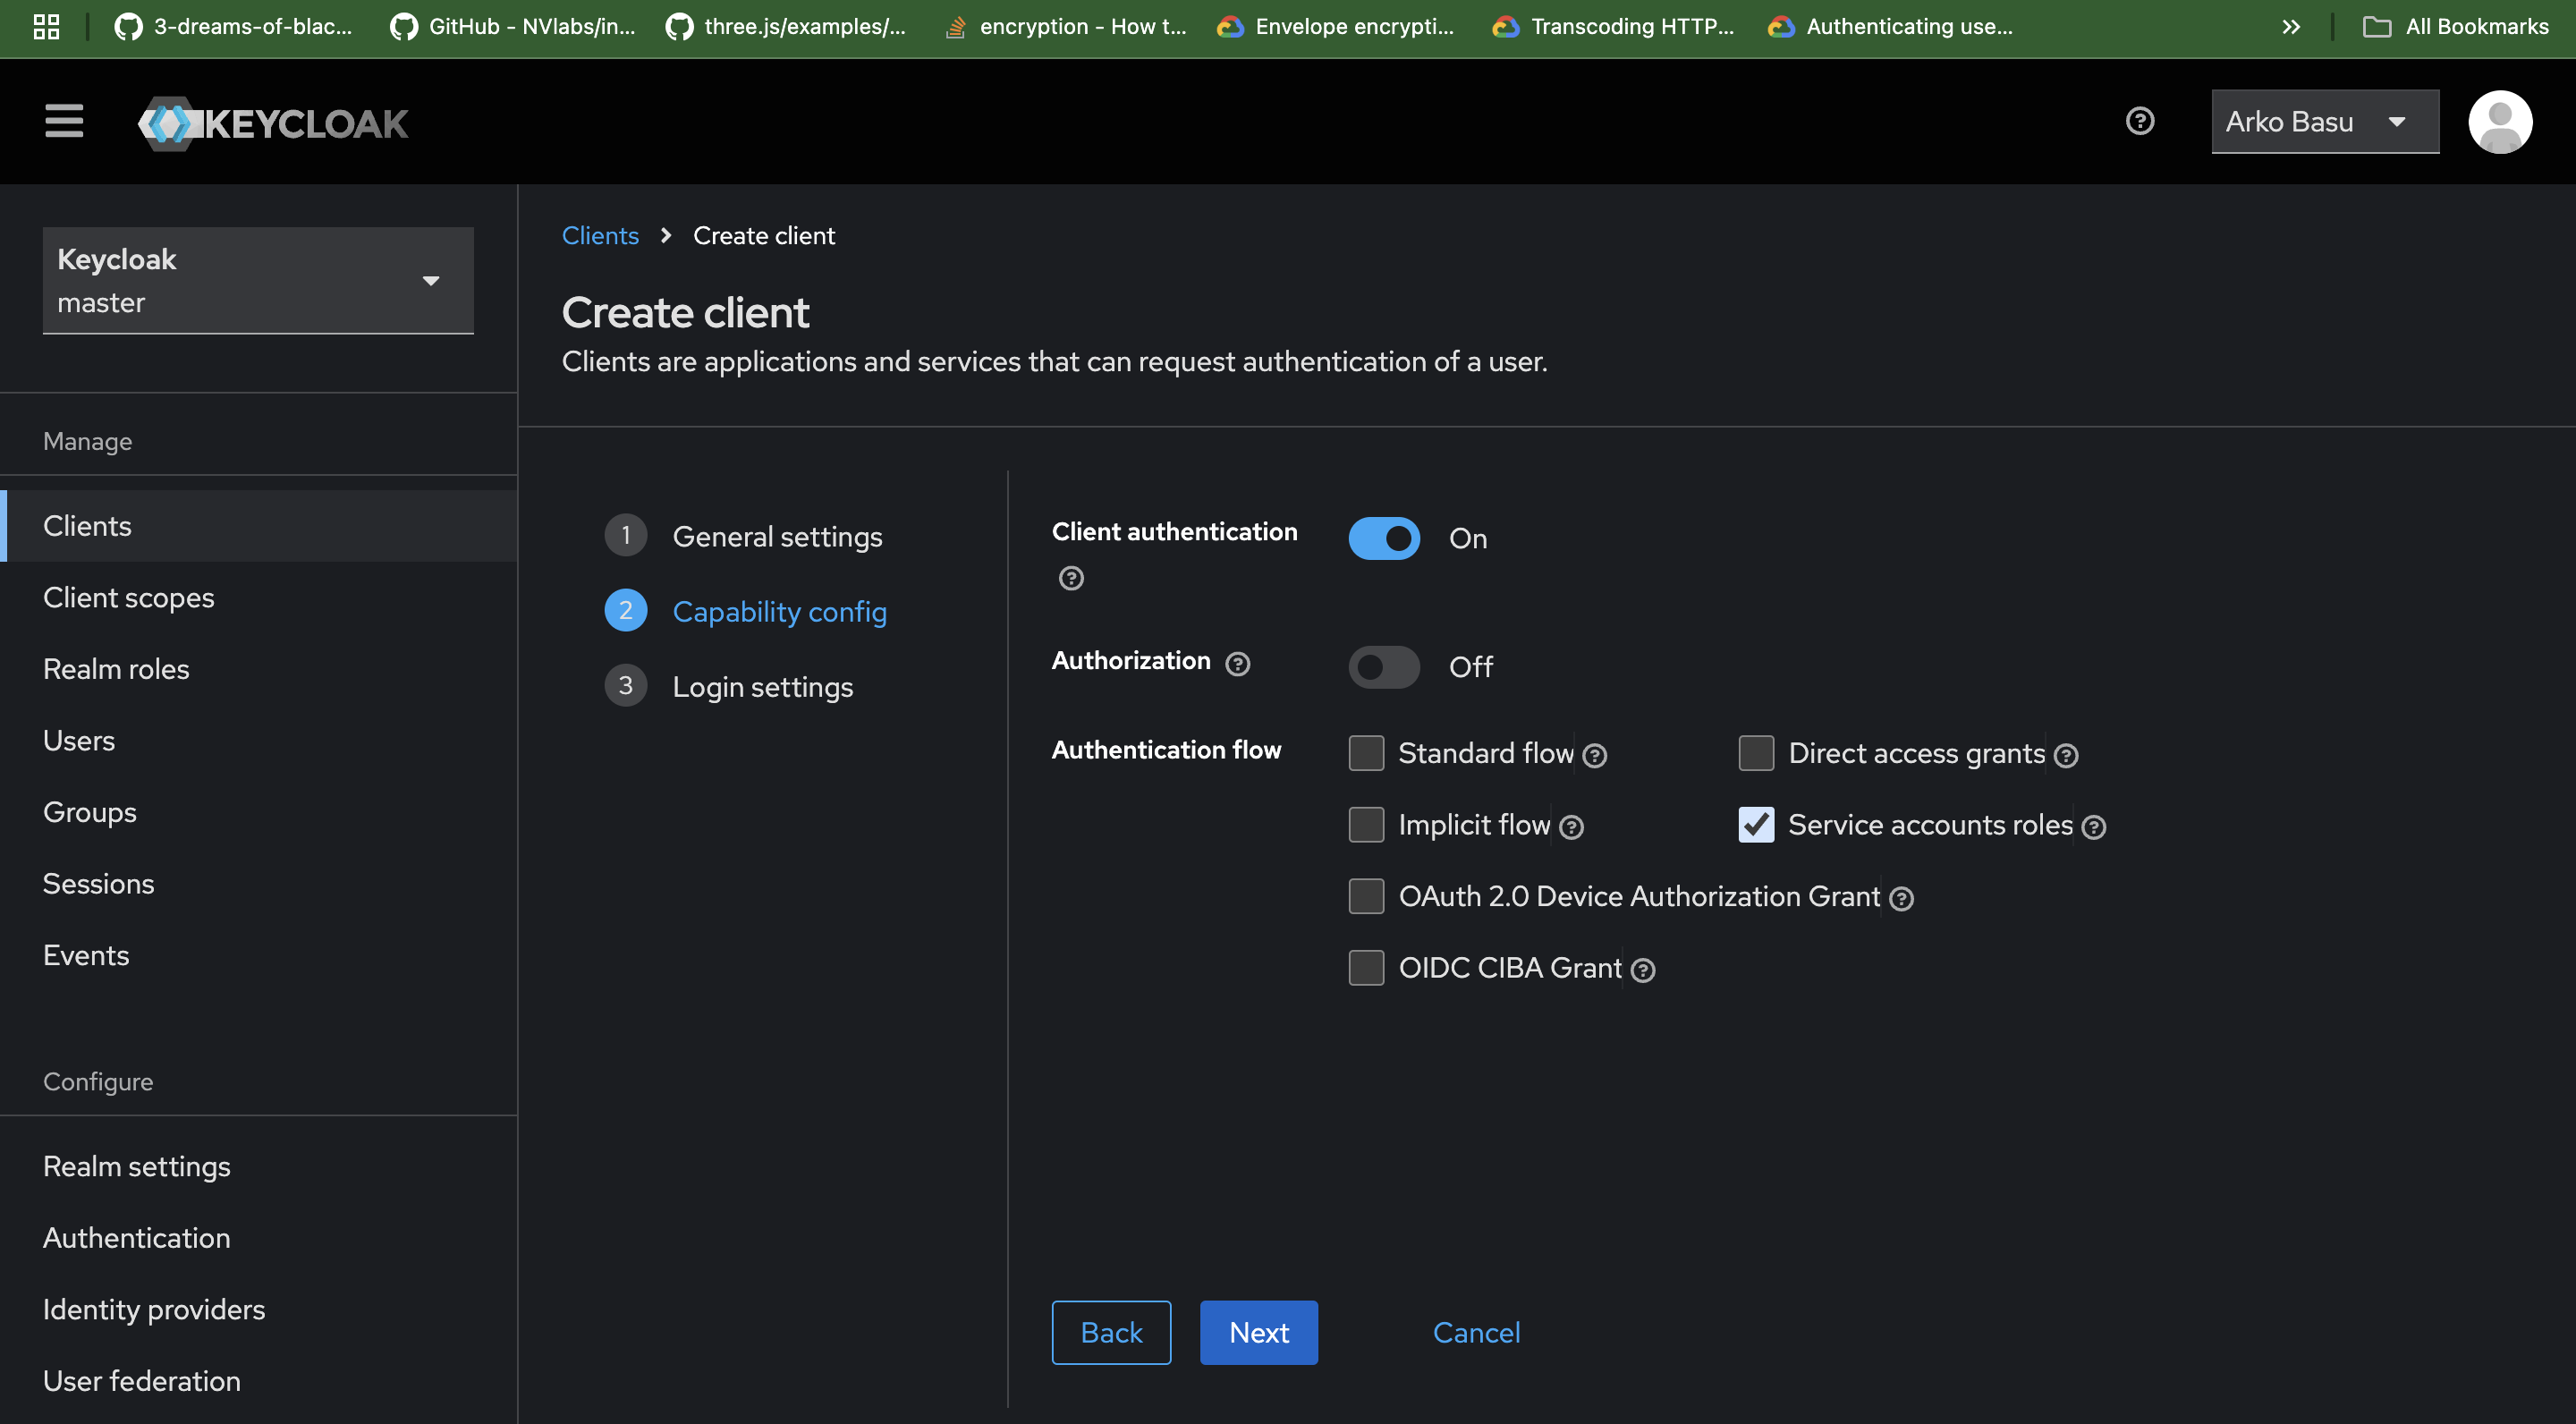Go to the Login settings wizard step
Screen dimensions: 2576x1424
762,686
